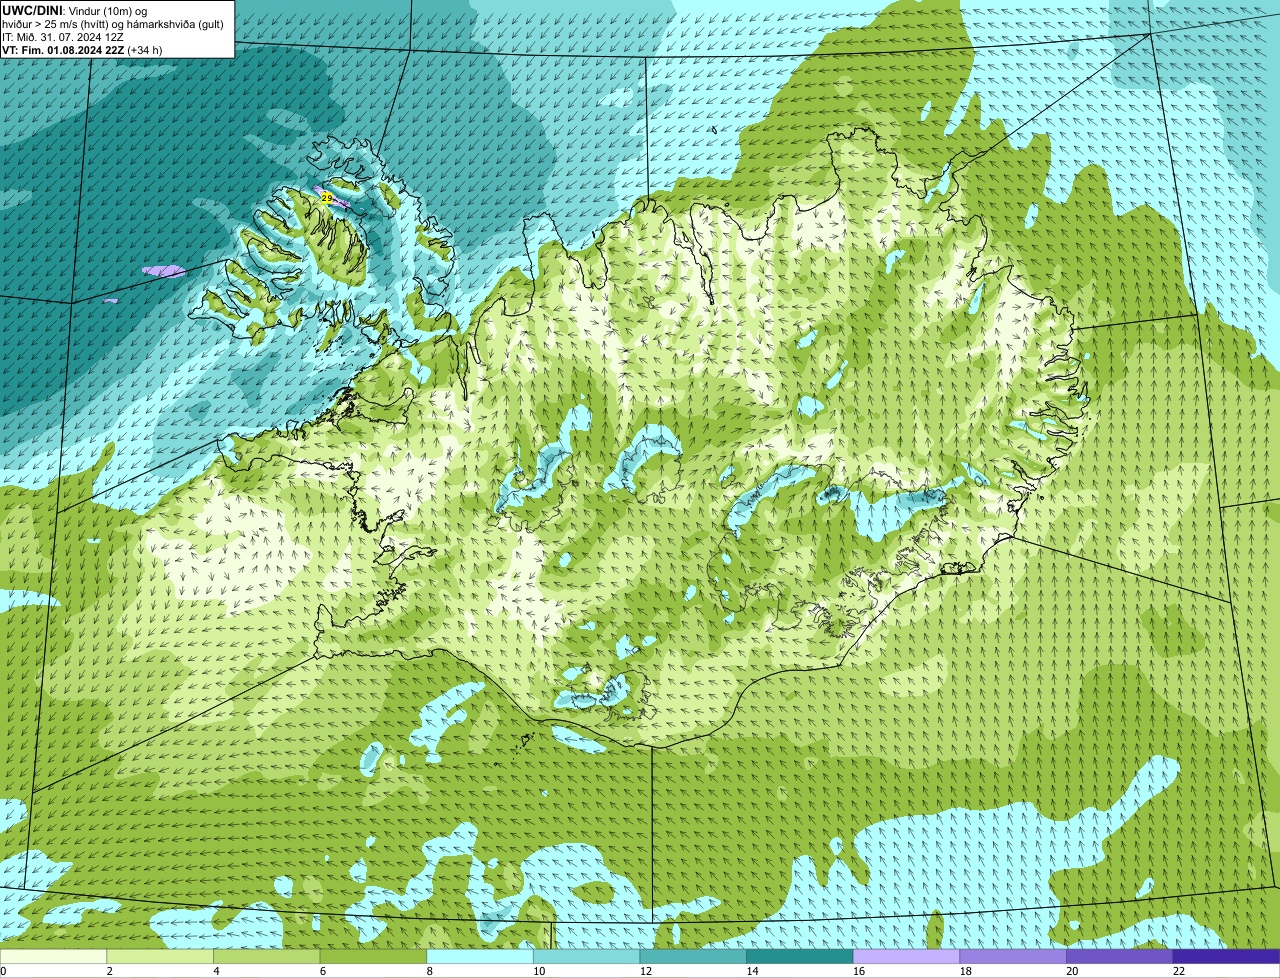Click the 0–2 m/s pale cream legend swatch
The height and width of the screenshot is (978, 1280).
click(53, 956)
